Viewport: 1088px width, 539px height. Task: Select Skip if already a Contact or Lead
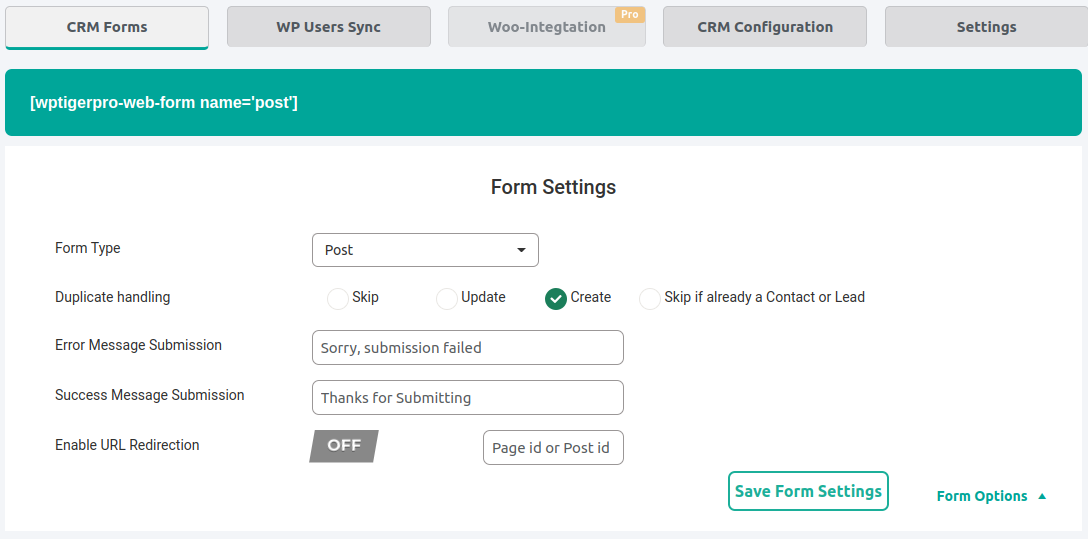pyautogui.click(x=649, y=299)
